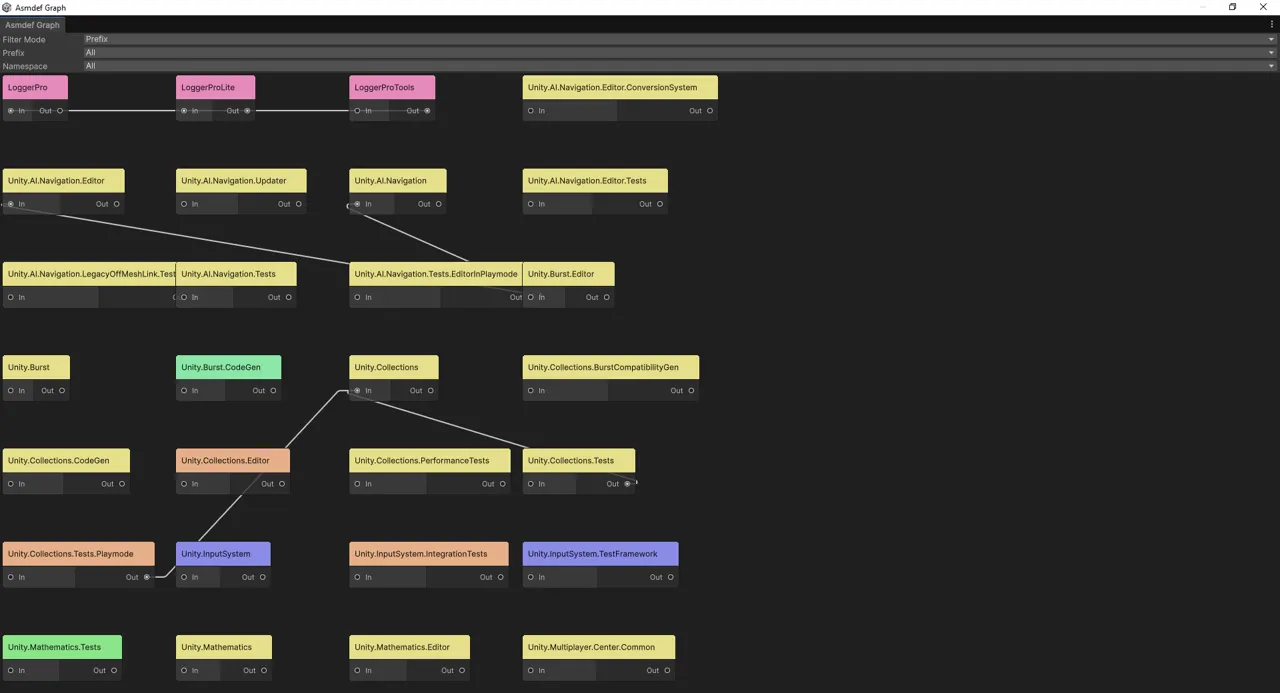Viewport: 1280px width, 693px height.
Task: Select the green Unity.Mathematics.Tests node title
Action: click(x=62, y=647)
